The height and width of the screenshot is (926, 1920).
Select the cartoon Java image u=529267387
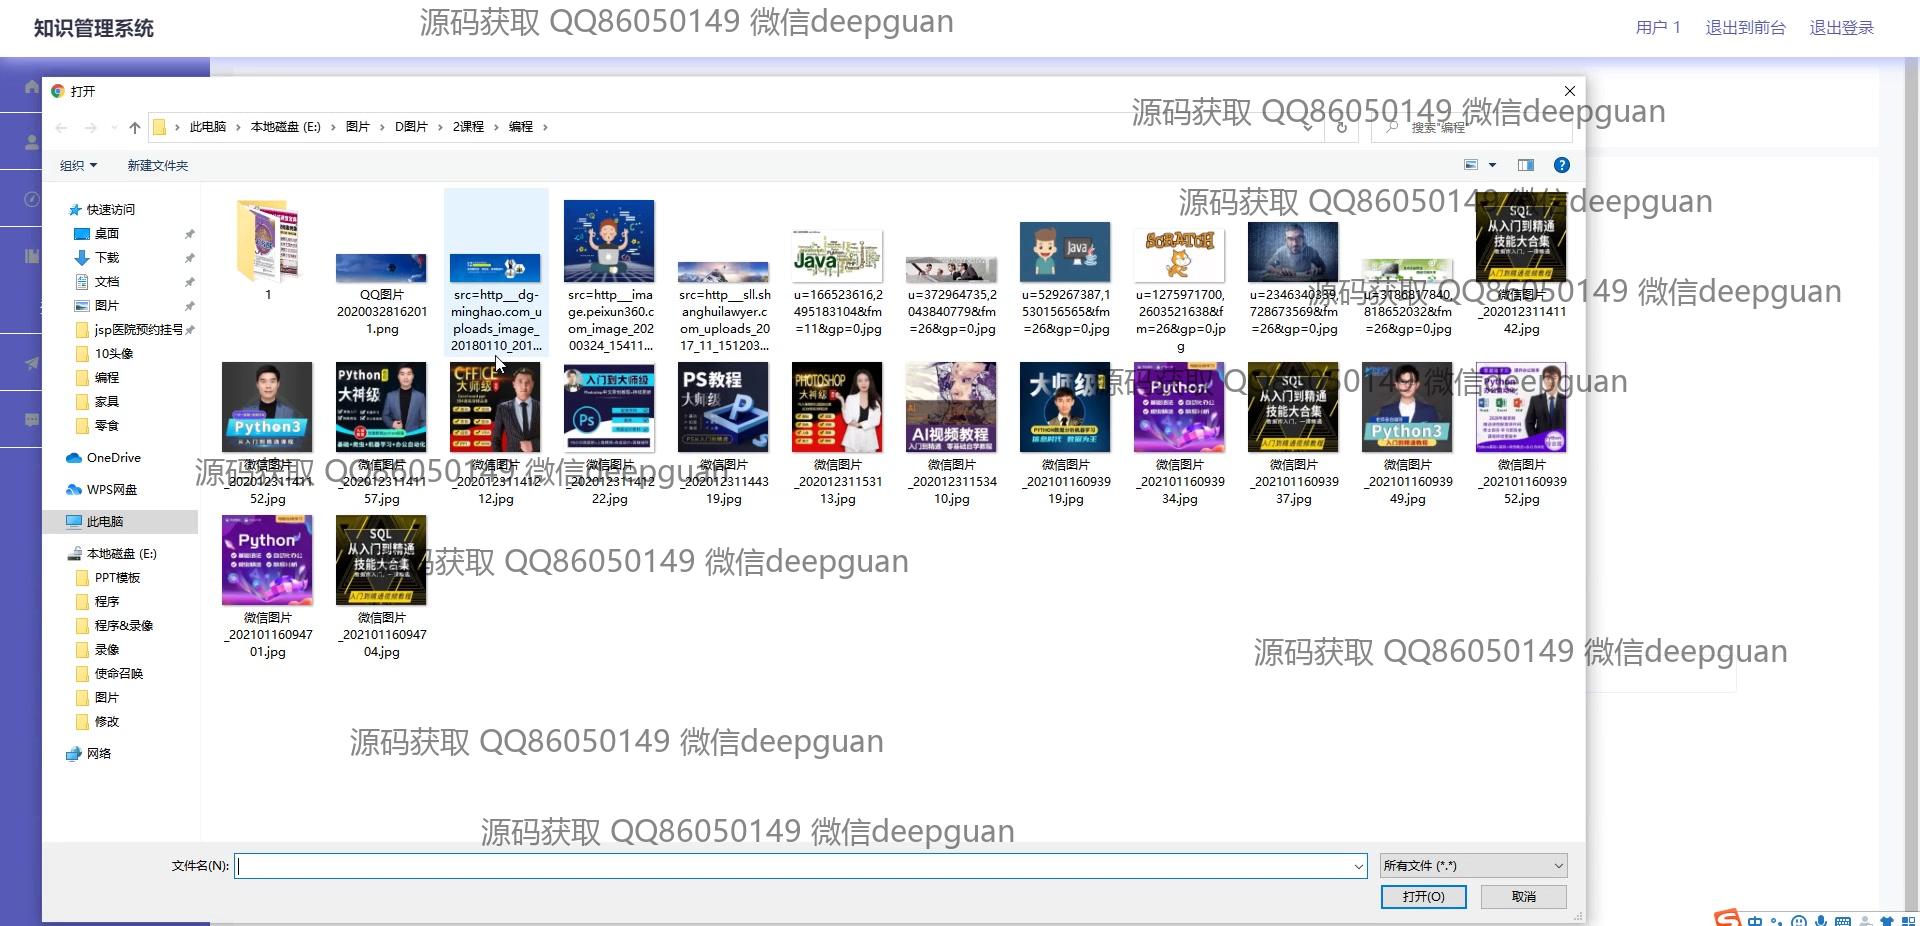(x=1065, y=278)
